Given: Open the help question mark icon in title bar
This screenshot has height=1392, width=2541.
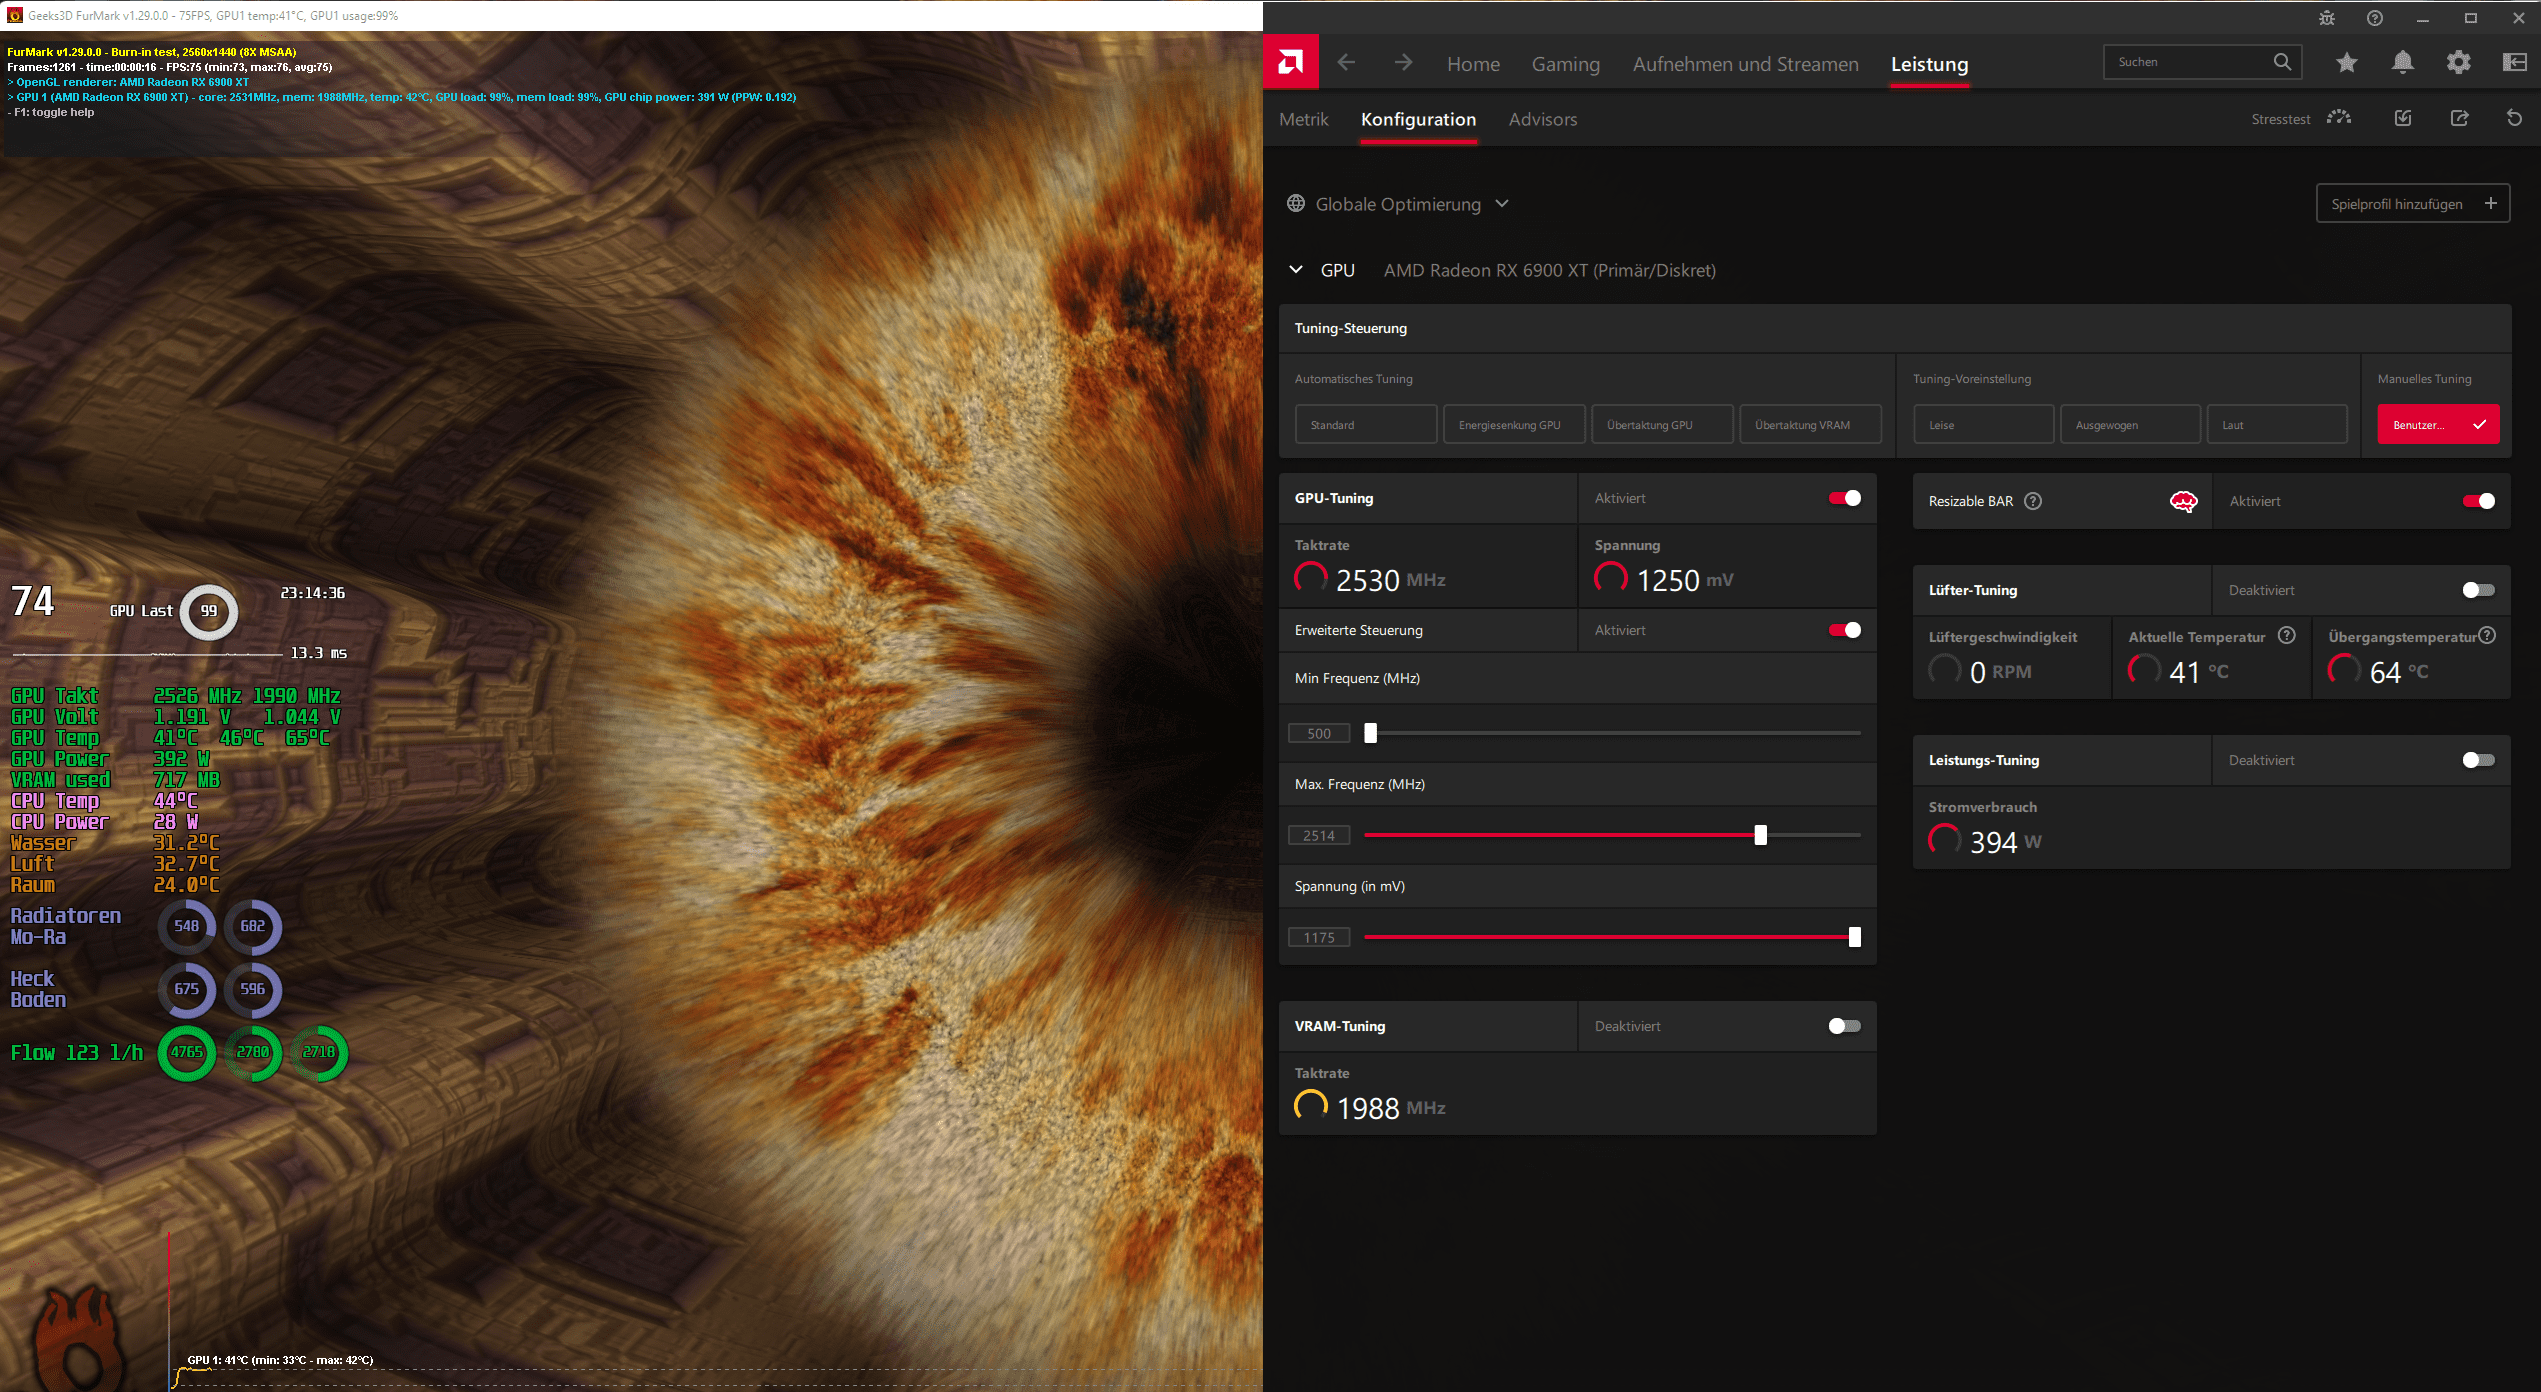Looking at the screenshot, I should coord(2375,18).
